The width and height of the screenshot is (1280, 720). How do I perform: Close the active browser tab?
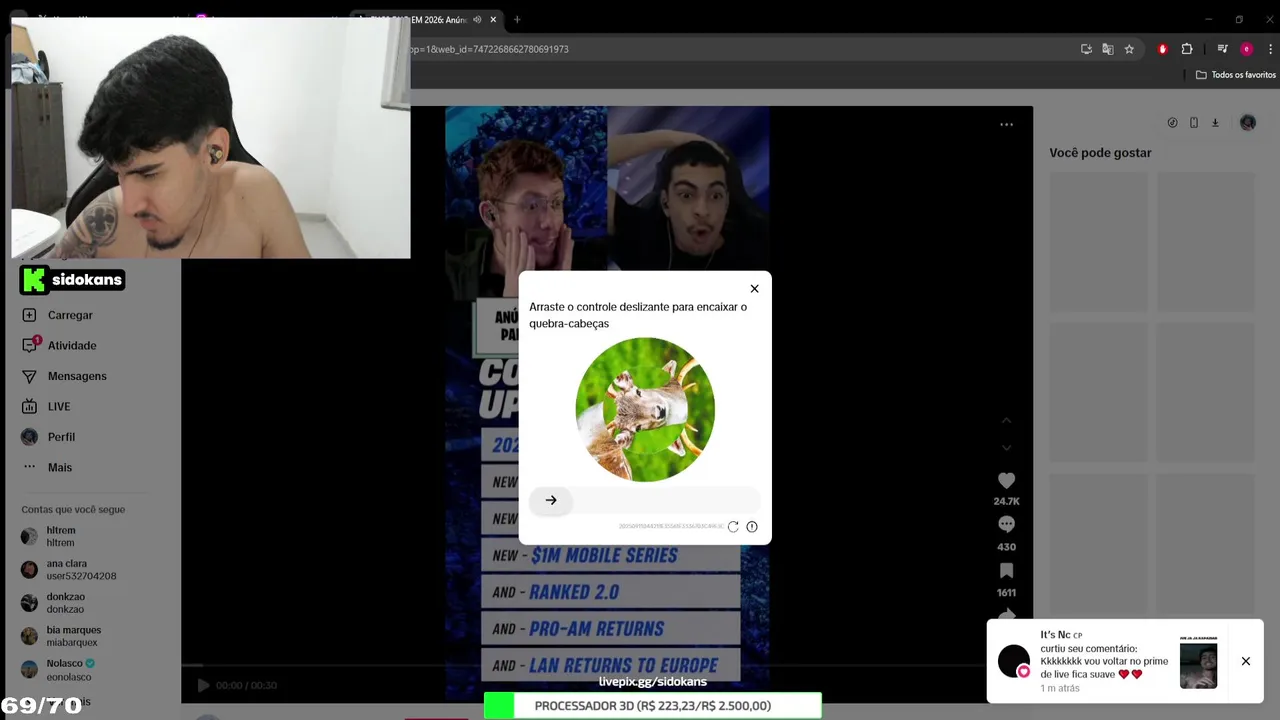tap(493, 19)
